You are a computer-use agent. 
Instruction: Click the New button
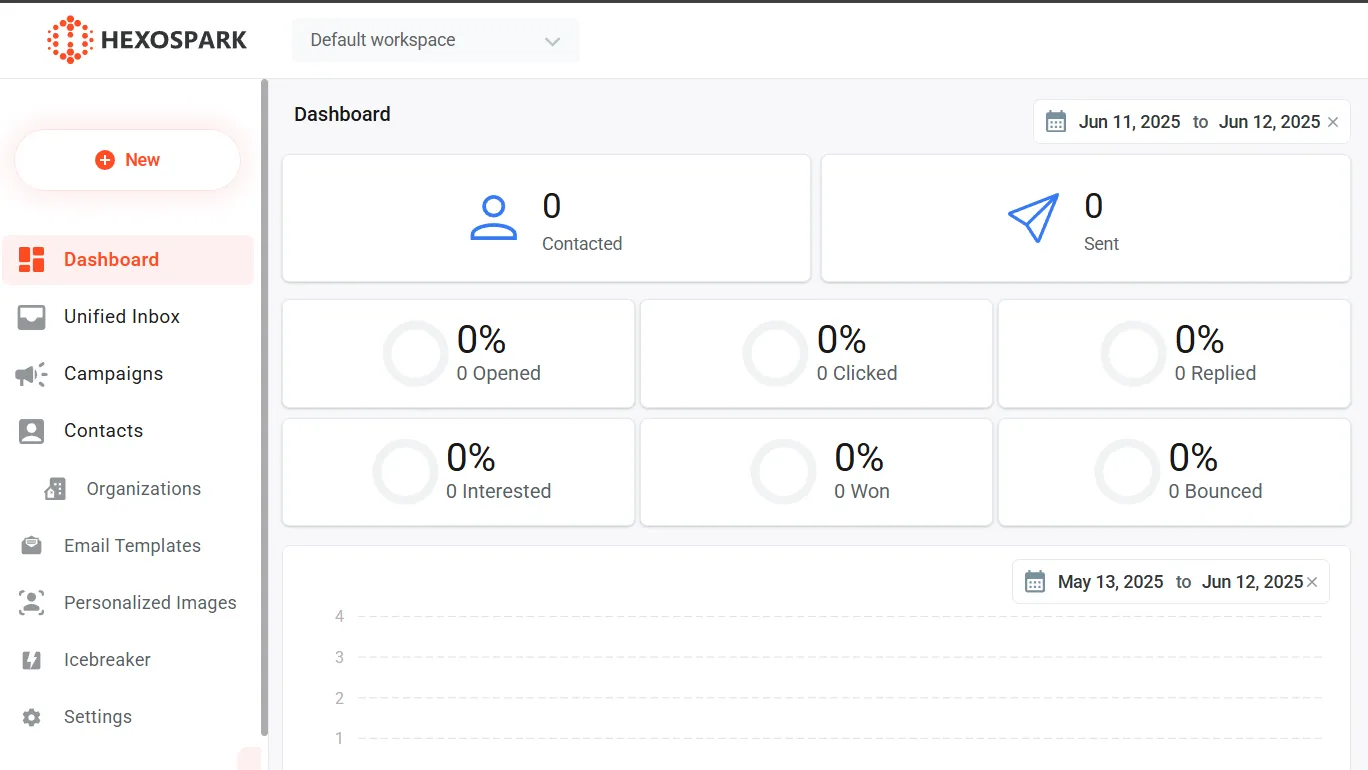(128, 160)
